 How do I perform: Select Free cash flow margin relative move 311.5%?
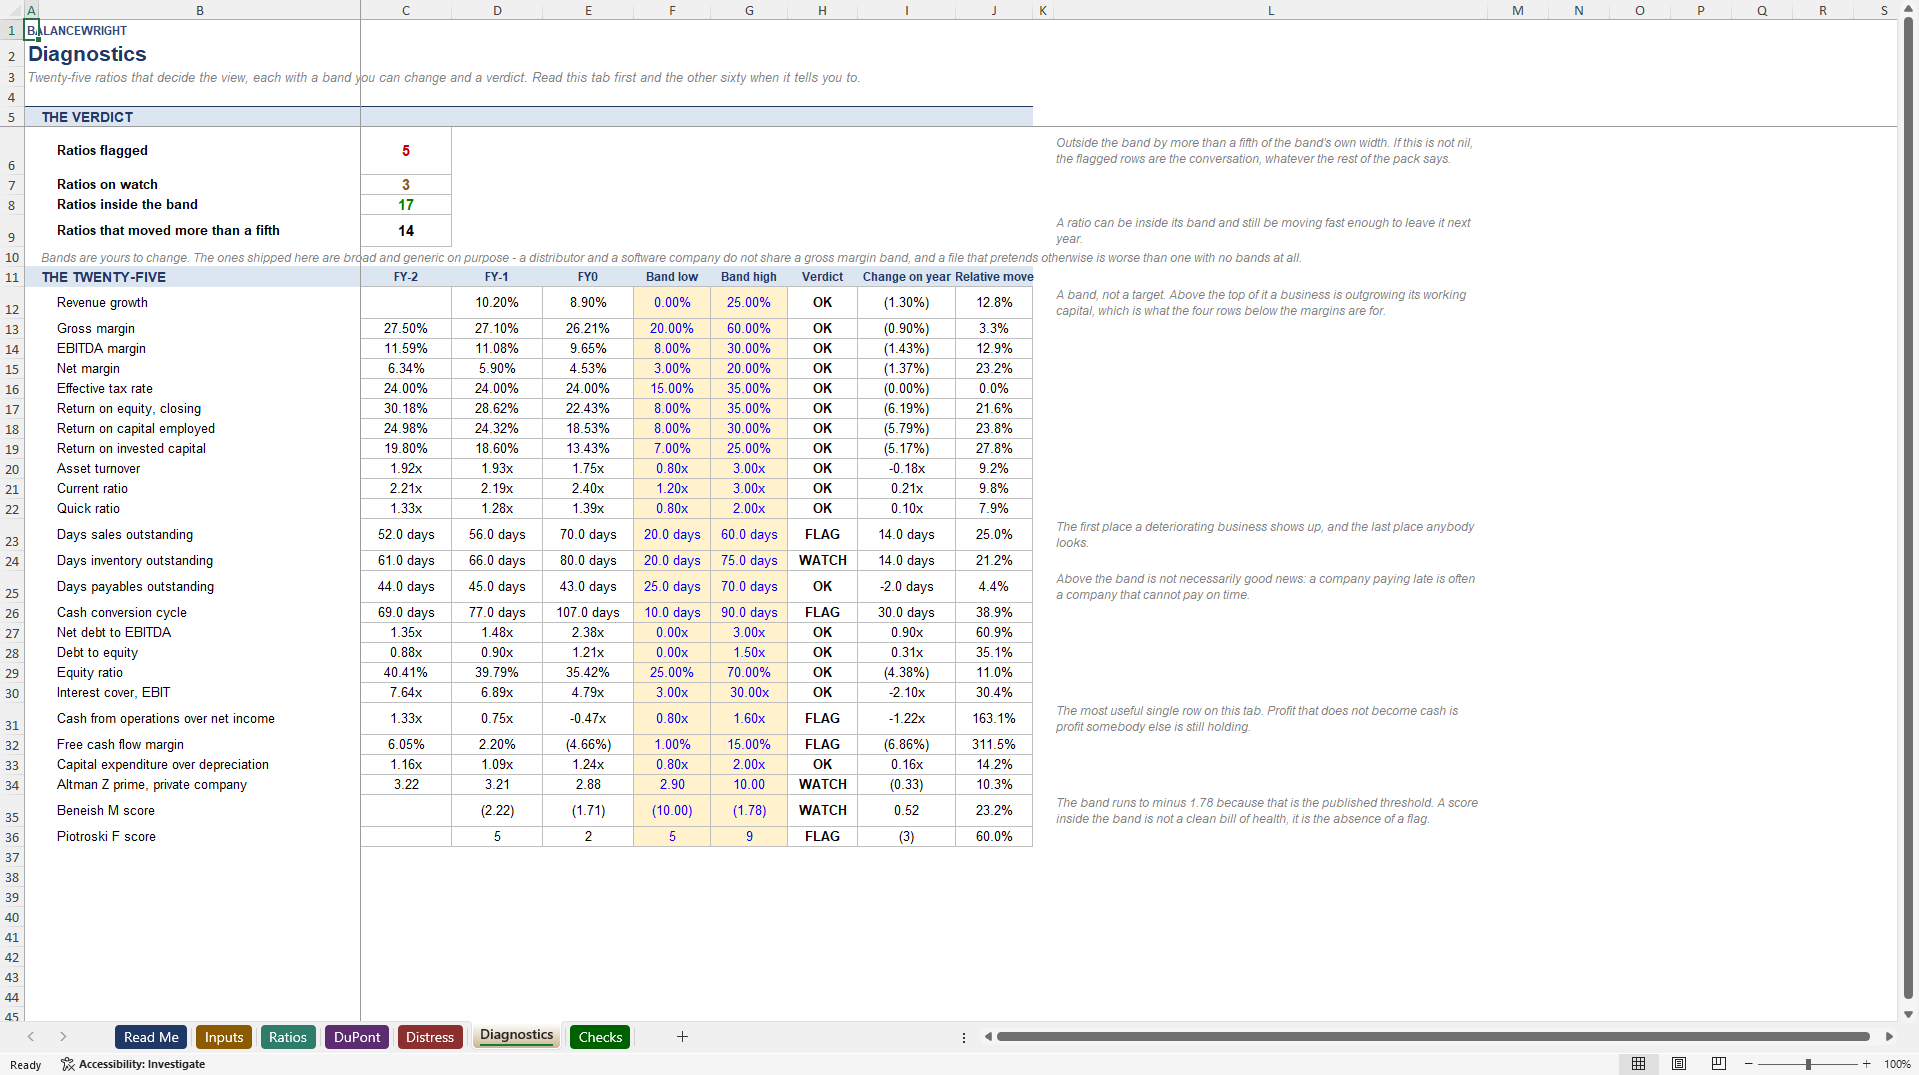994,744
